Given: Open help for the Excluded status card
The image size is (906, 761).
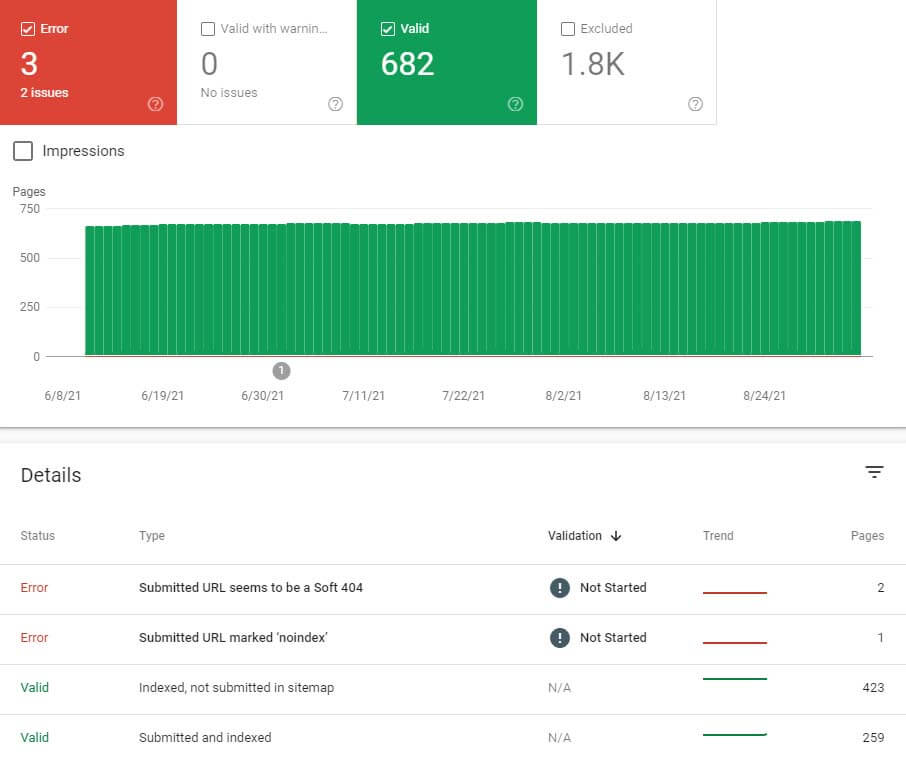Looking at the screenshot, I should pyautogui.click(x=696, y=103).
